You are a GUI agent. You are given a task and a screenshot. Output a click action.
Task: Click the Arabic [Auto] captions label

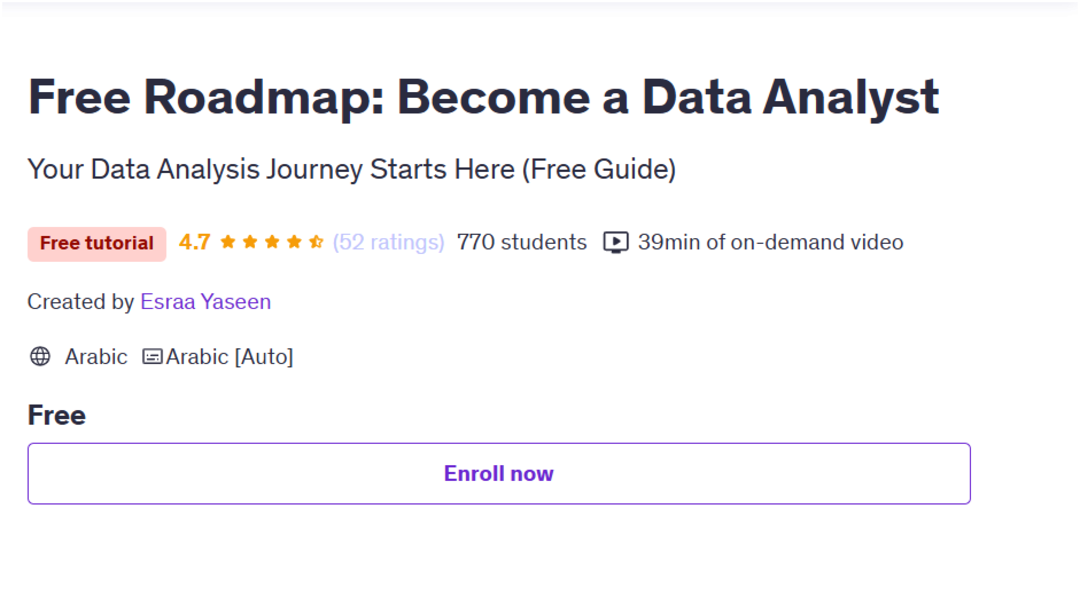click(229, 357)
